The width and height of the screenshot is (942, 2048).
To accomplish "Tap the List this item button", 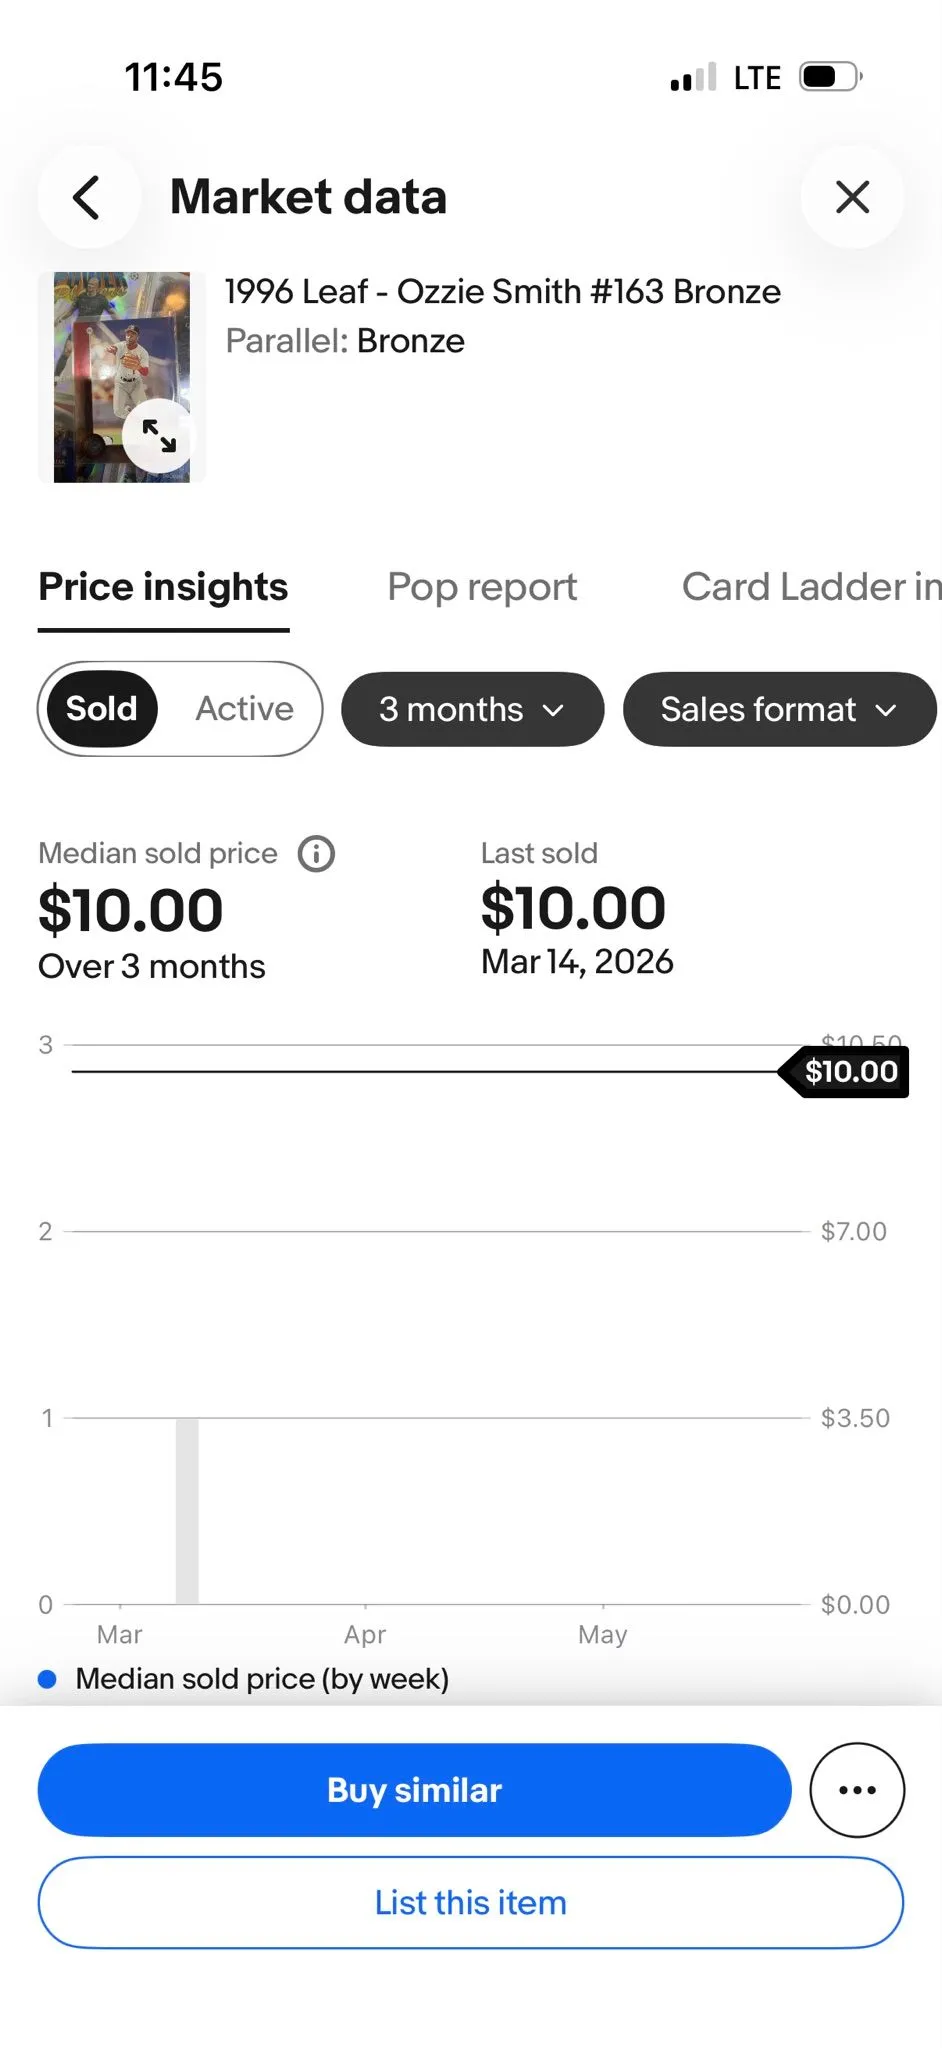I will [470, 1903].
